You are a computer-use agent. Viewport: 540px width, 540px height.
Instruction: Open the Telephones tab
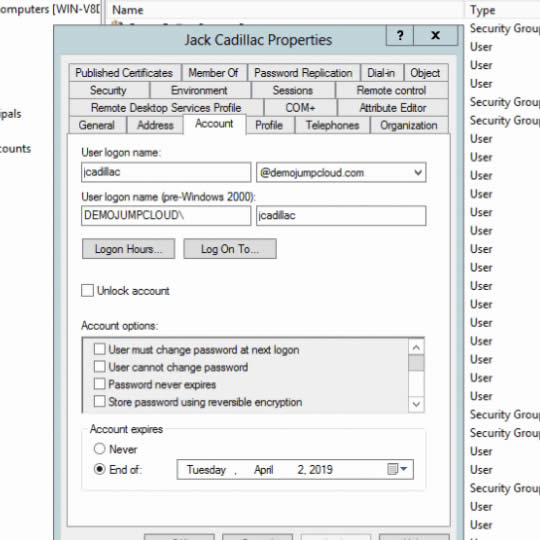point(333,125)
